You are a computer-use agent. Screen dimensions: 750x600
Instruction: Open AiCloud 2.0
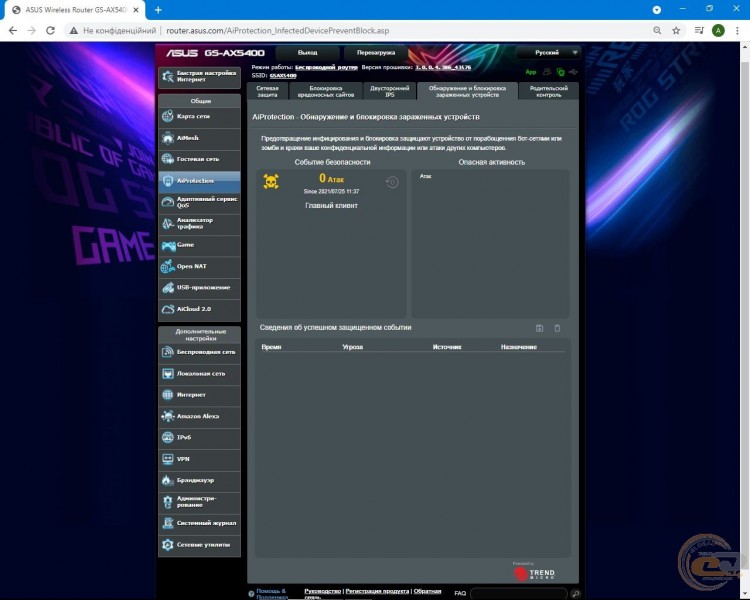pyautogui.click(x=199, y=309)
